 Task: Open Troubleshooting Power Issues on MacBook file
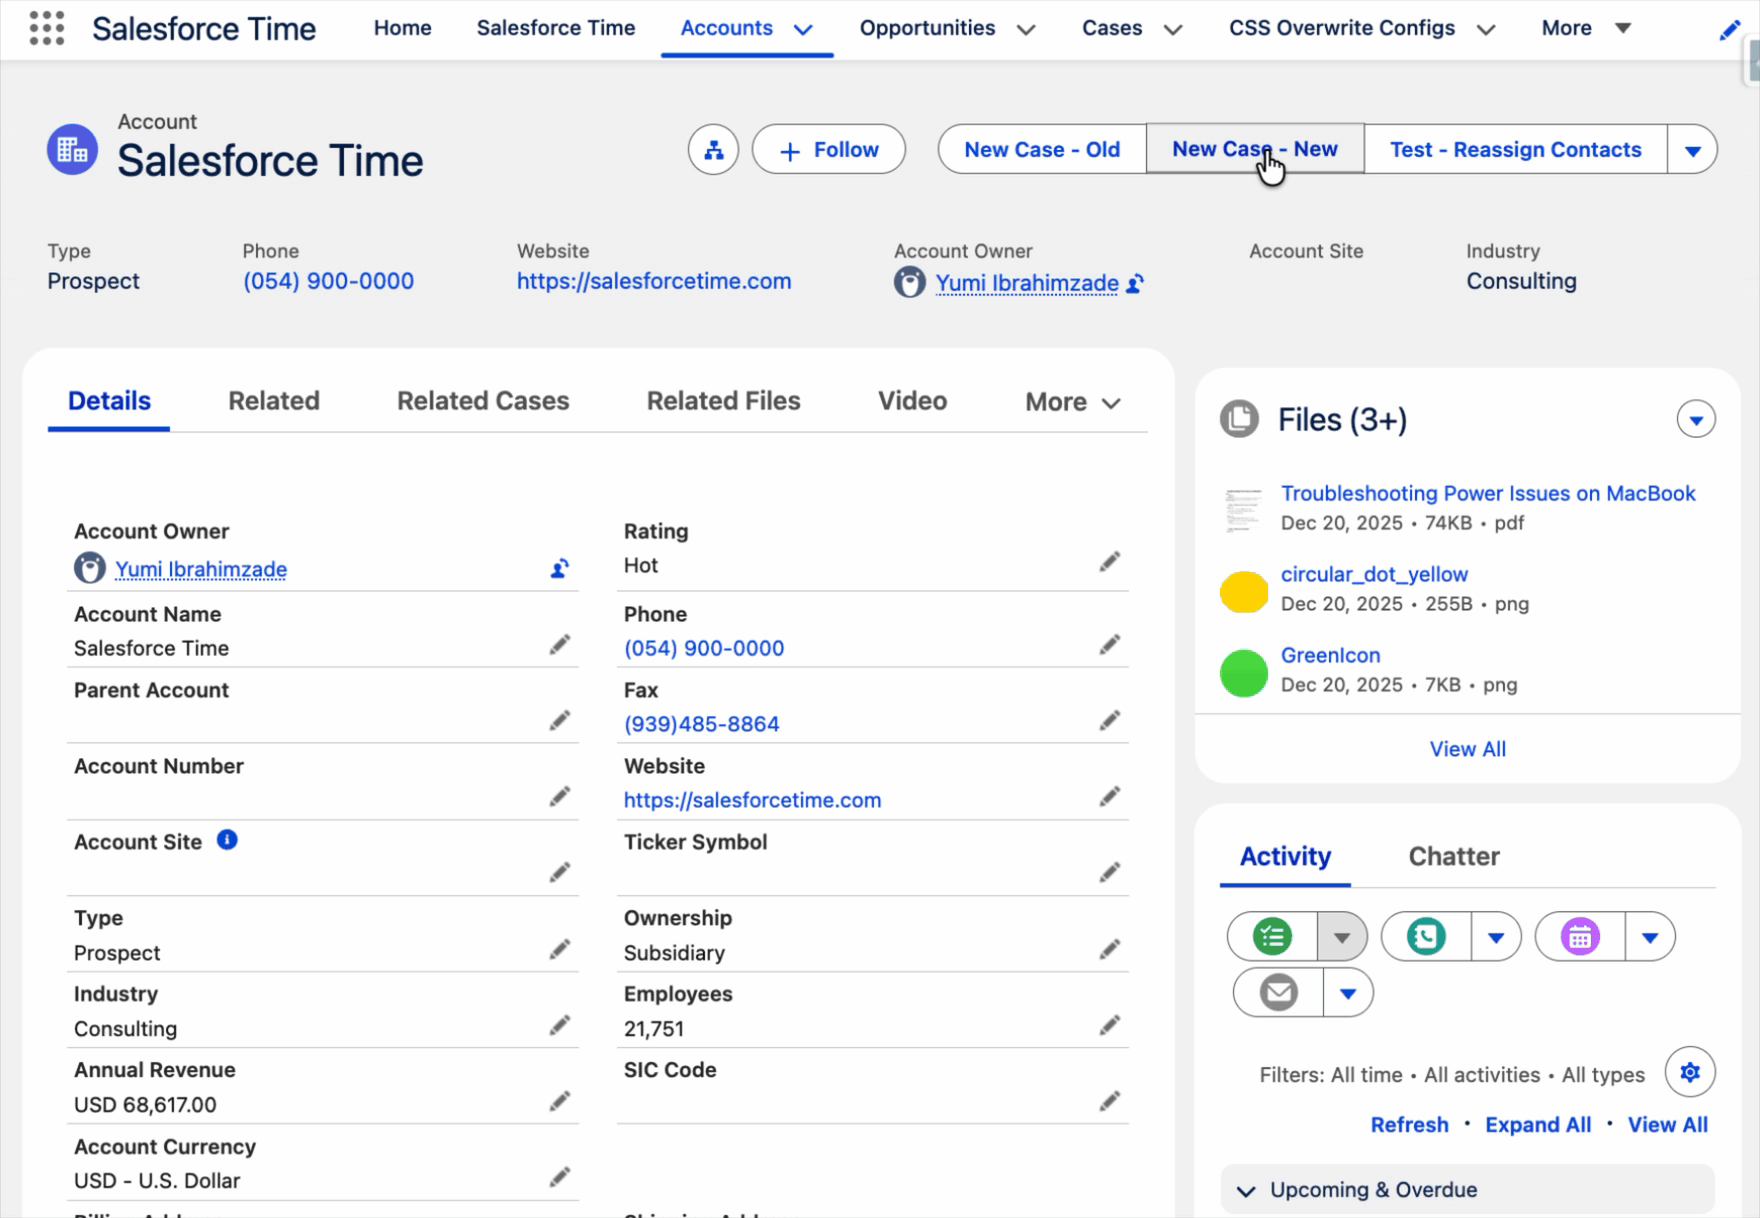(1487, 493)
